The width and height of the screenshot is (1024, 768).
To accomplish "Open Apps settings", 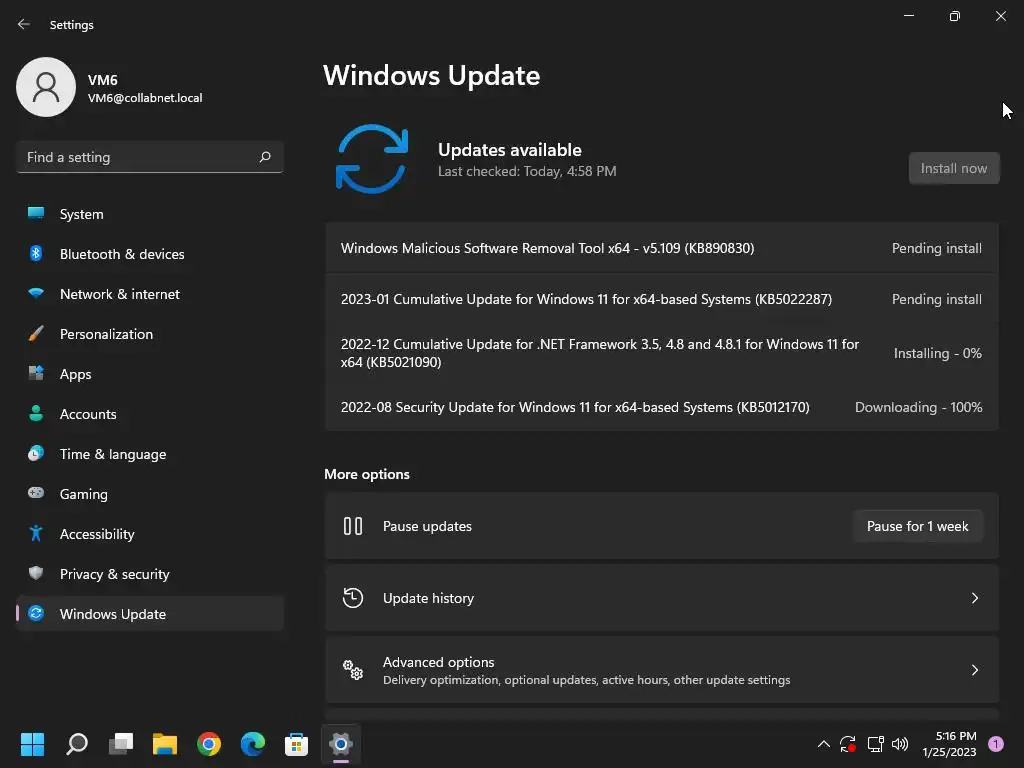I will [150, 374].
